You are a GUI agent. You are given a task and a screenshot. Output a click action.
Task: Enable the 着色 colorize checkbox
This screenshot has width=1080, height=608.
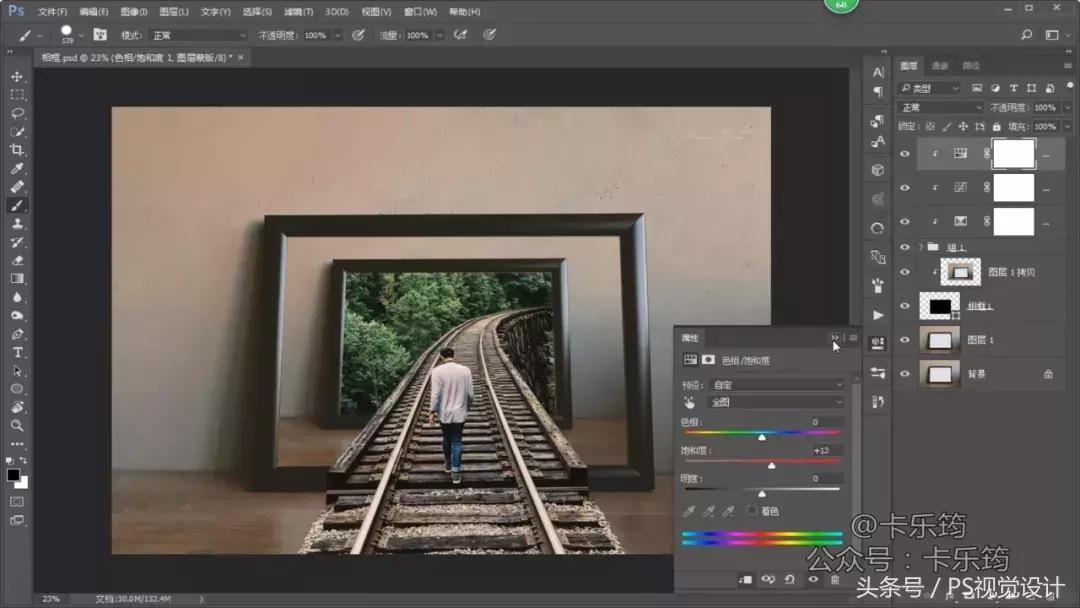point(752,511)
